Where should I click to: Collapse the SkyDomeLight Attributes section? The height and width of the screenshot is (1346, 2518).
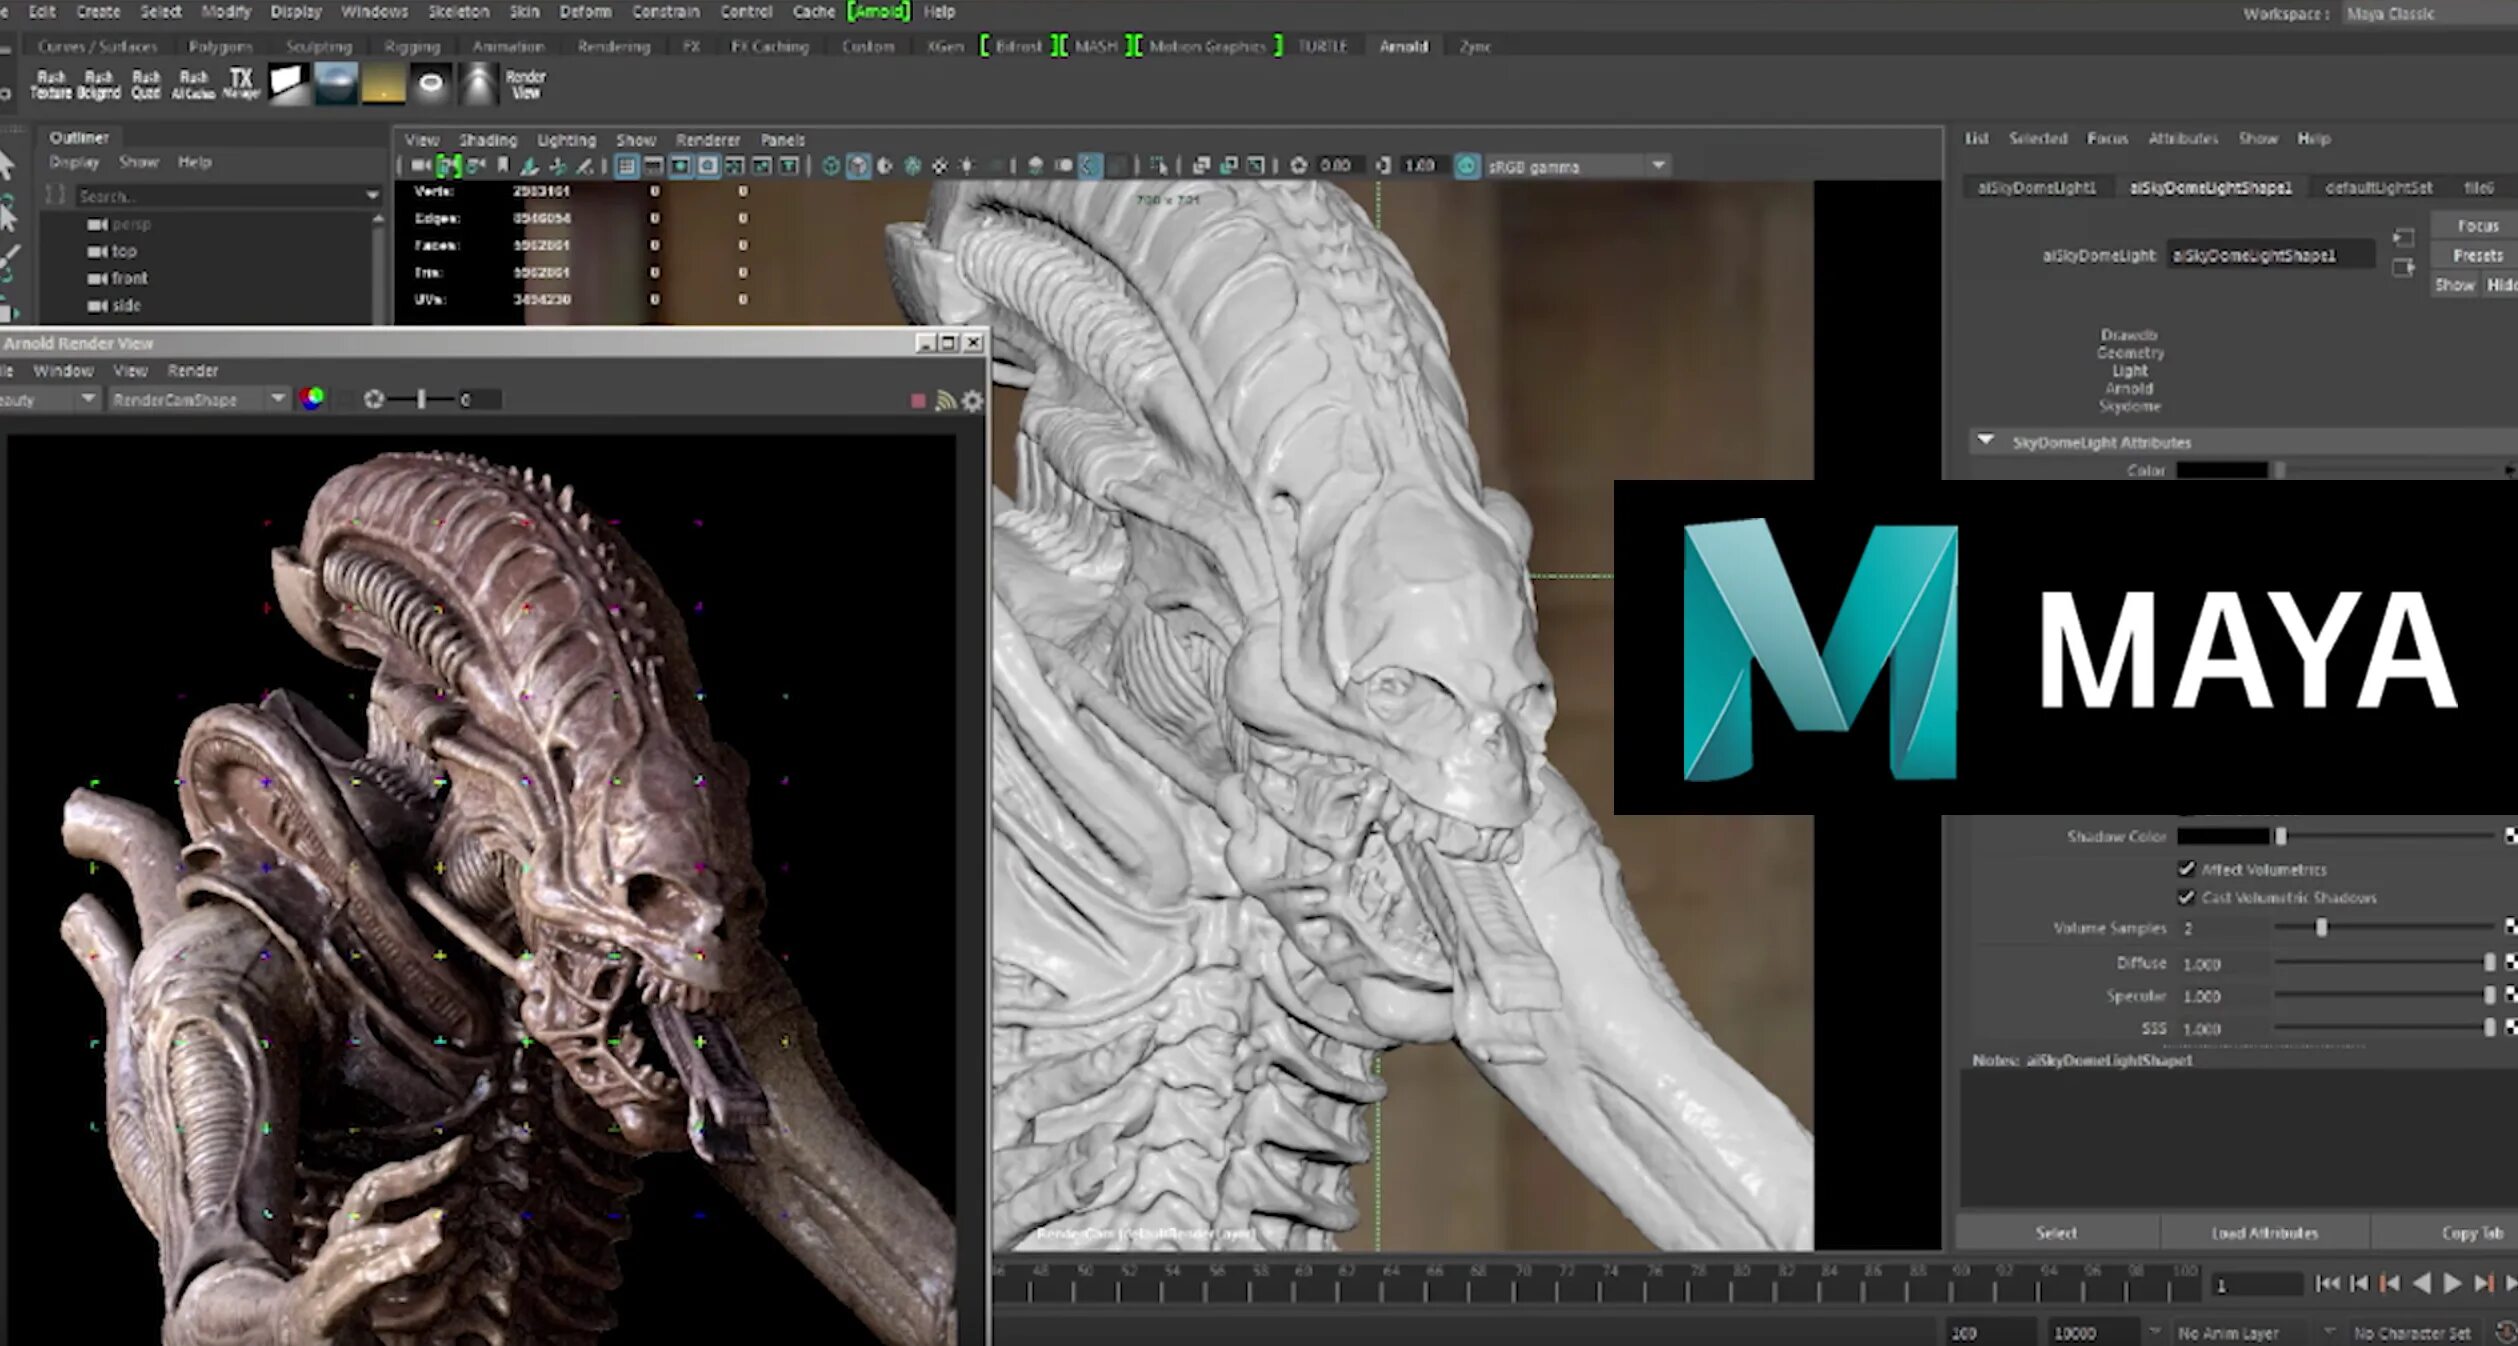point(1986,441)
